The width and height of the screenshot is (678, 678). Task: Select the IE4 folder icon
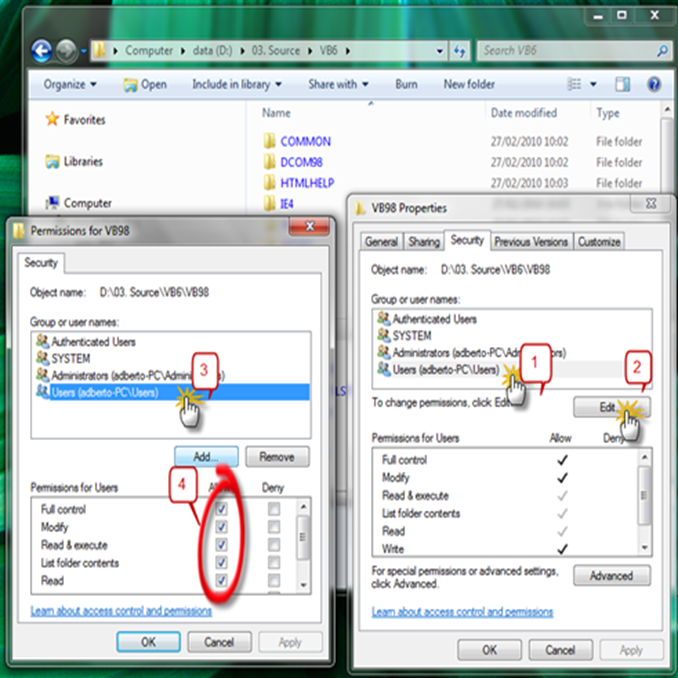click(x=269, y=203)
